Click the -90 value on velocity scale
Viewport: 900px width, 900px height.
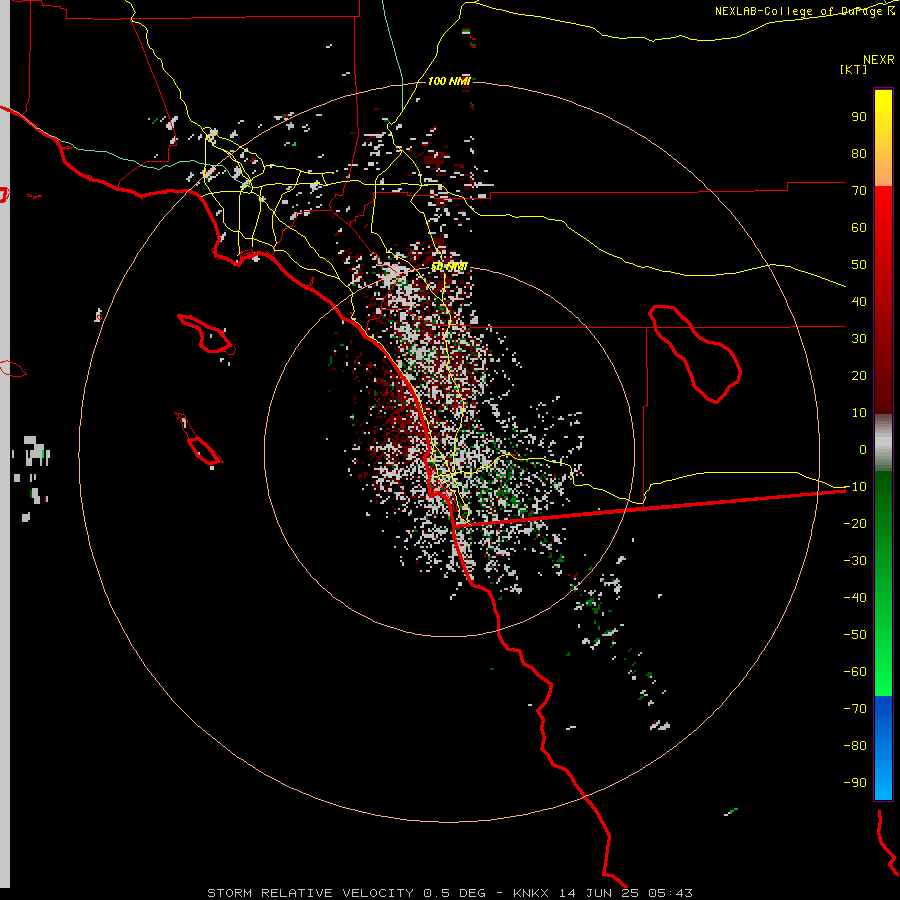click(855, 782)
